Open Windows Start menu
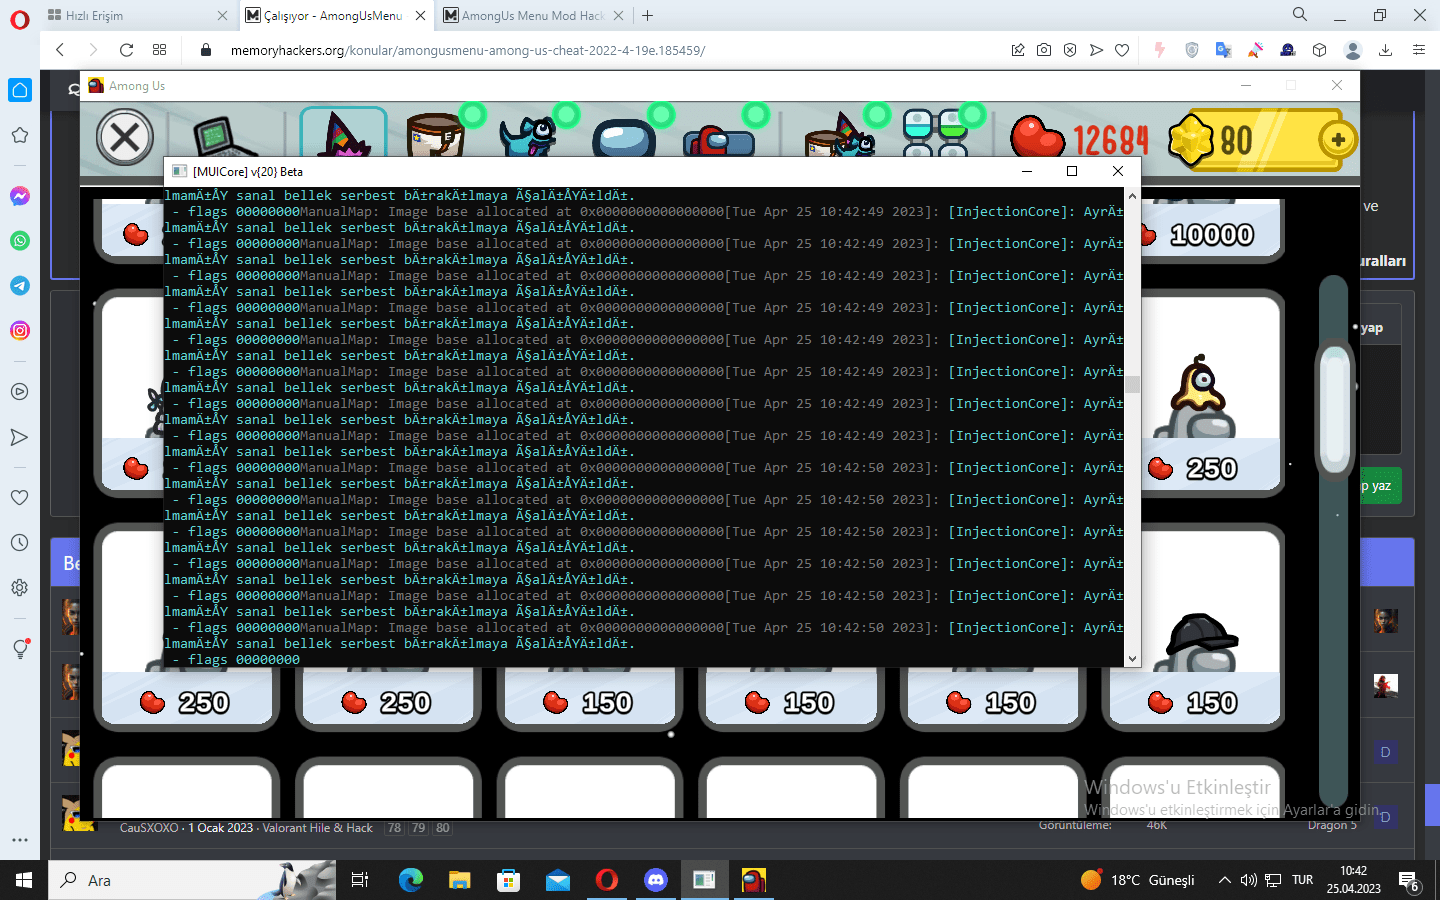The width and height of the screenshot is (1440, 900). tap(24, 880)
